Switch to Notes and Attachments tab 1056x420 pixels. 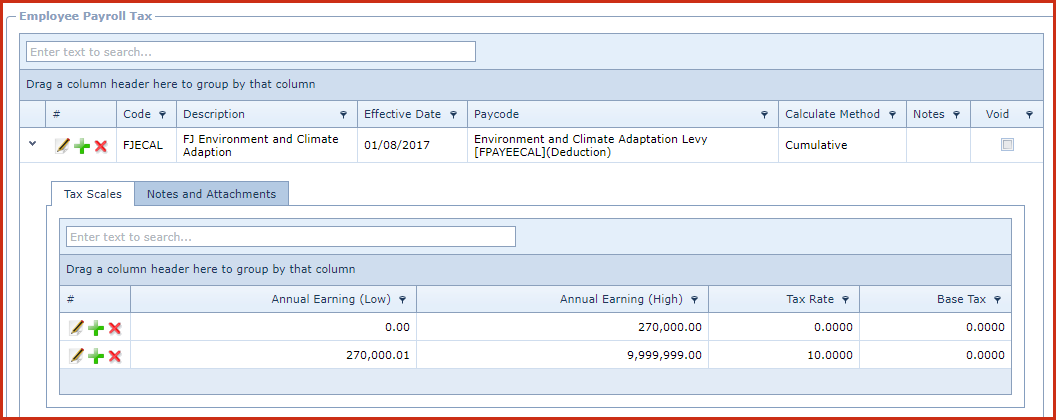211,194
